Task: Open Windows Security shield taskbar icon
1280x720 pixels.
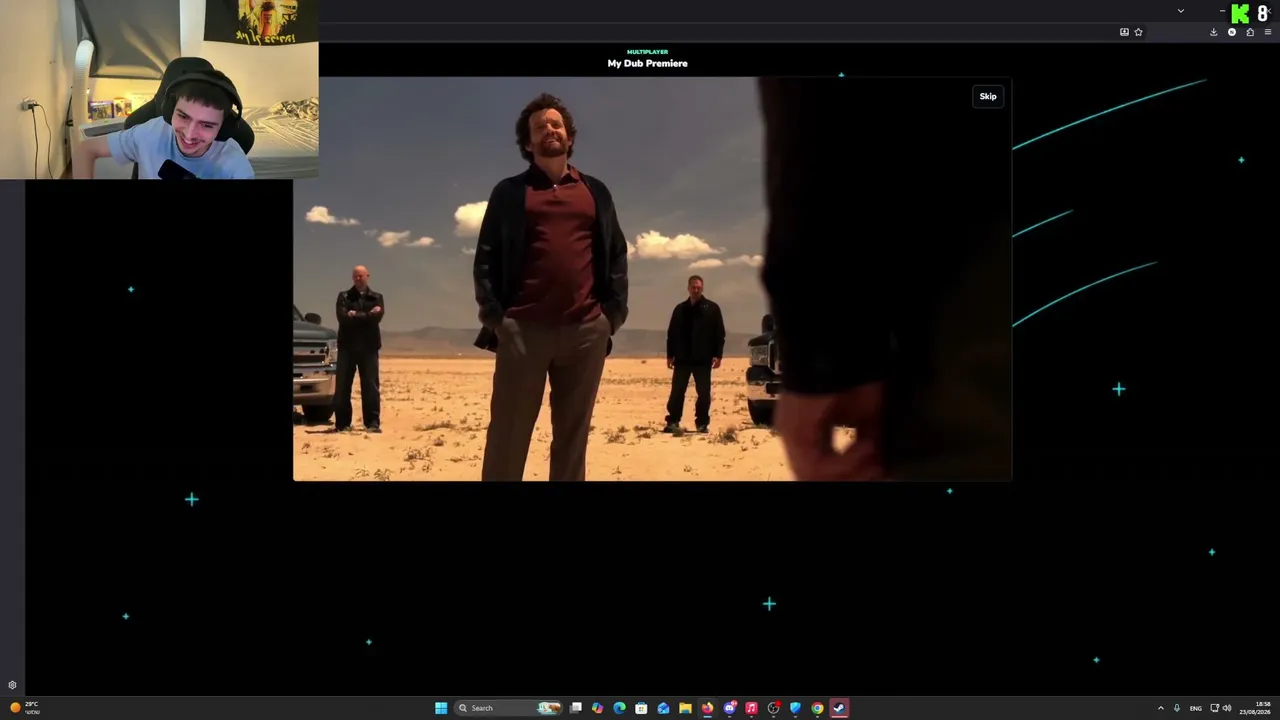Action: tap(795, 708)
